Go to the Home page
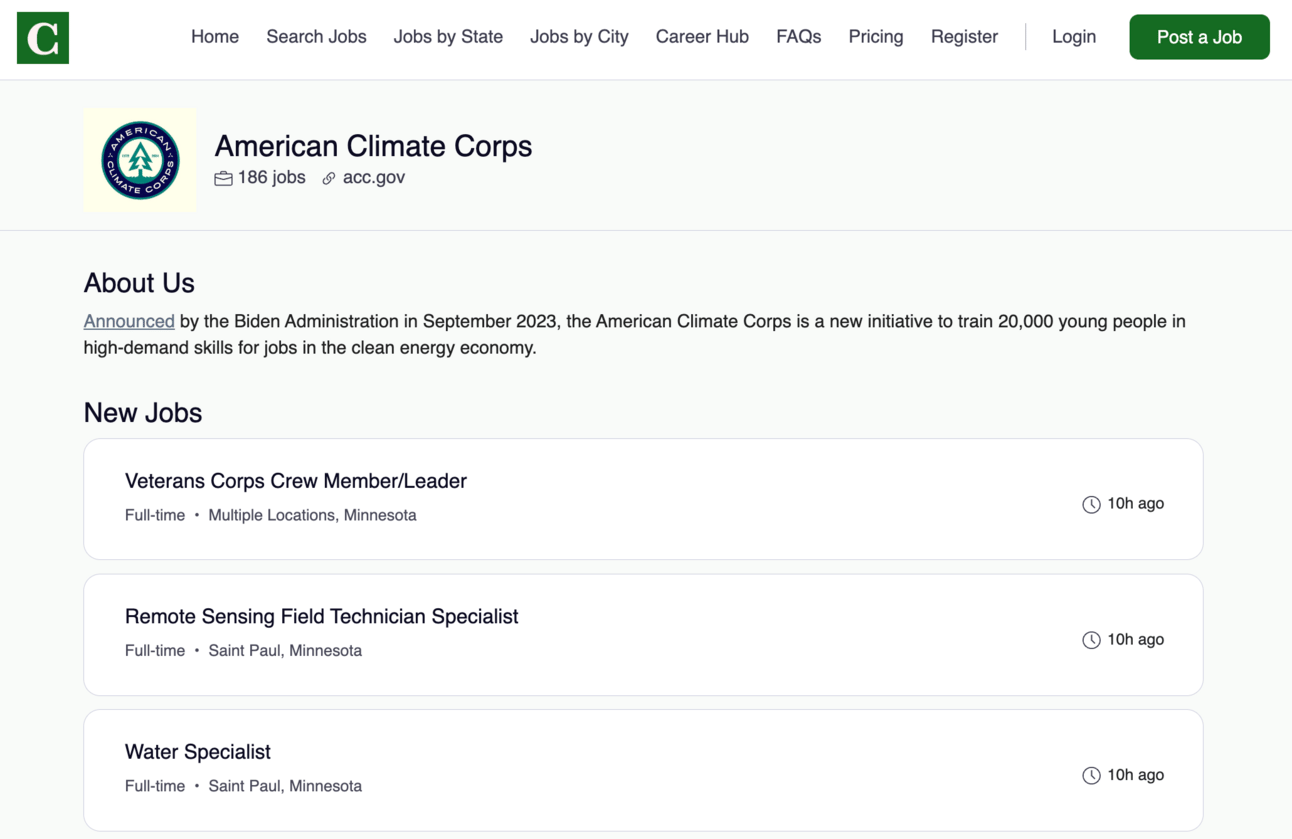 (215, 37)
